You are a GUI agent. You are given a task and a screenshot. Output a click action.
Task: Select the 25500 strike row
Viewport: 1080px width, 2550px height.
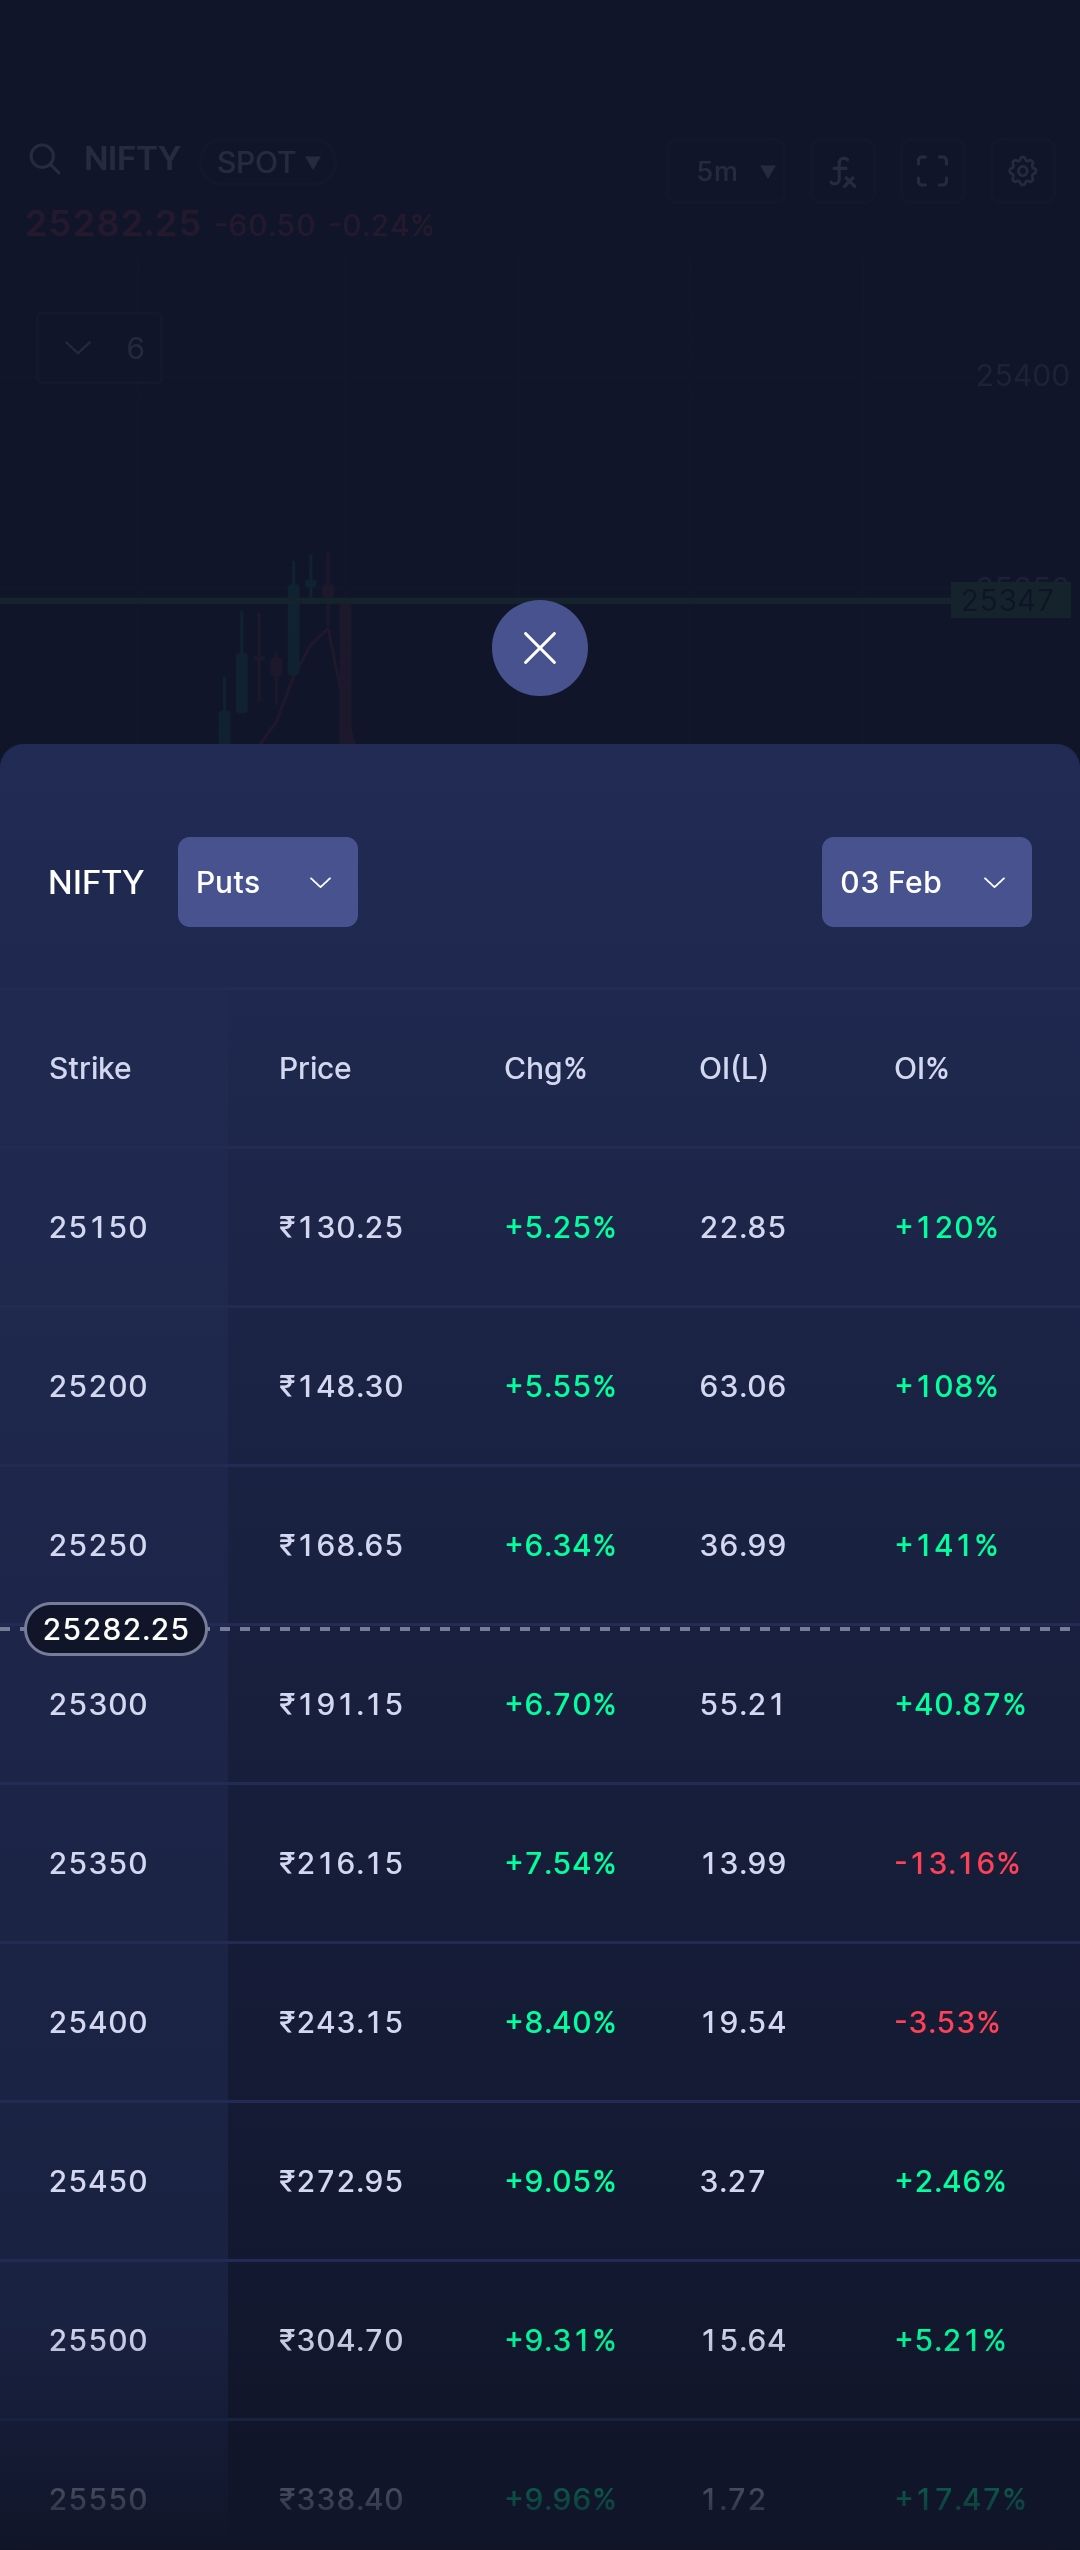540,2340
